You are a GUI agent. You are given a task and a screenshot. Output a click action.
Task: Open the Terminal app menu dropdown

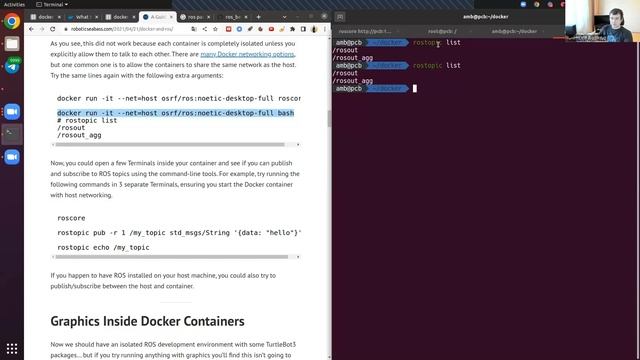[x=52, y=4]
